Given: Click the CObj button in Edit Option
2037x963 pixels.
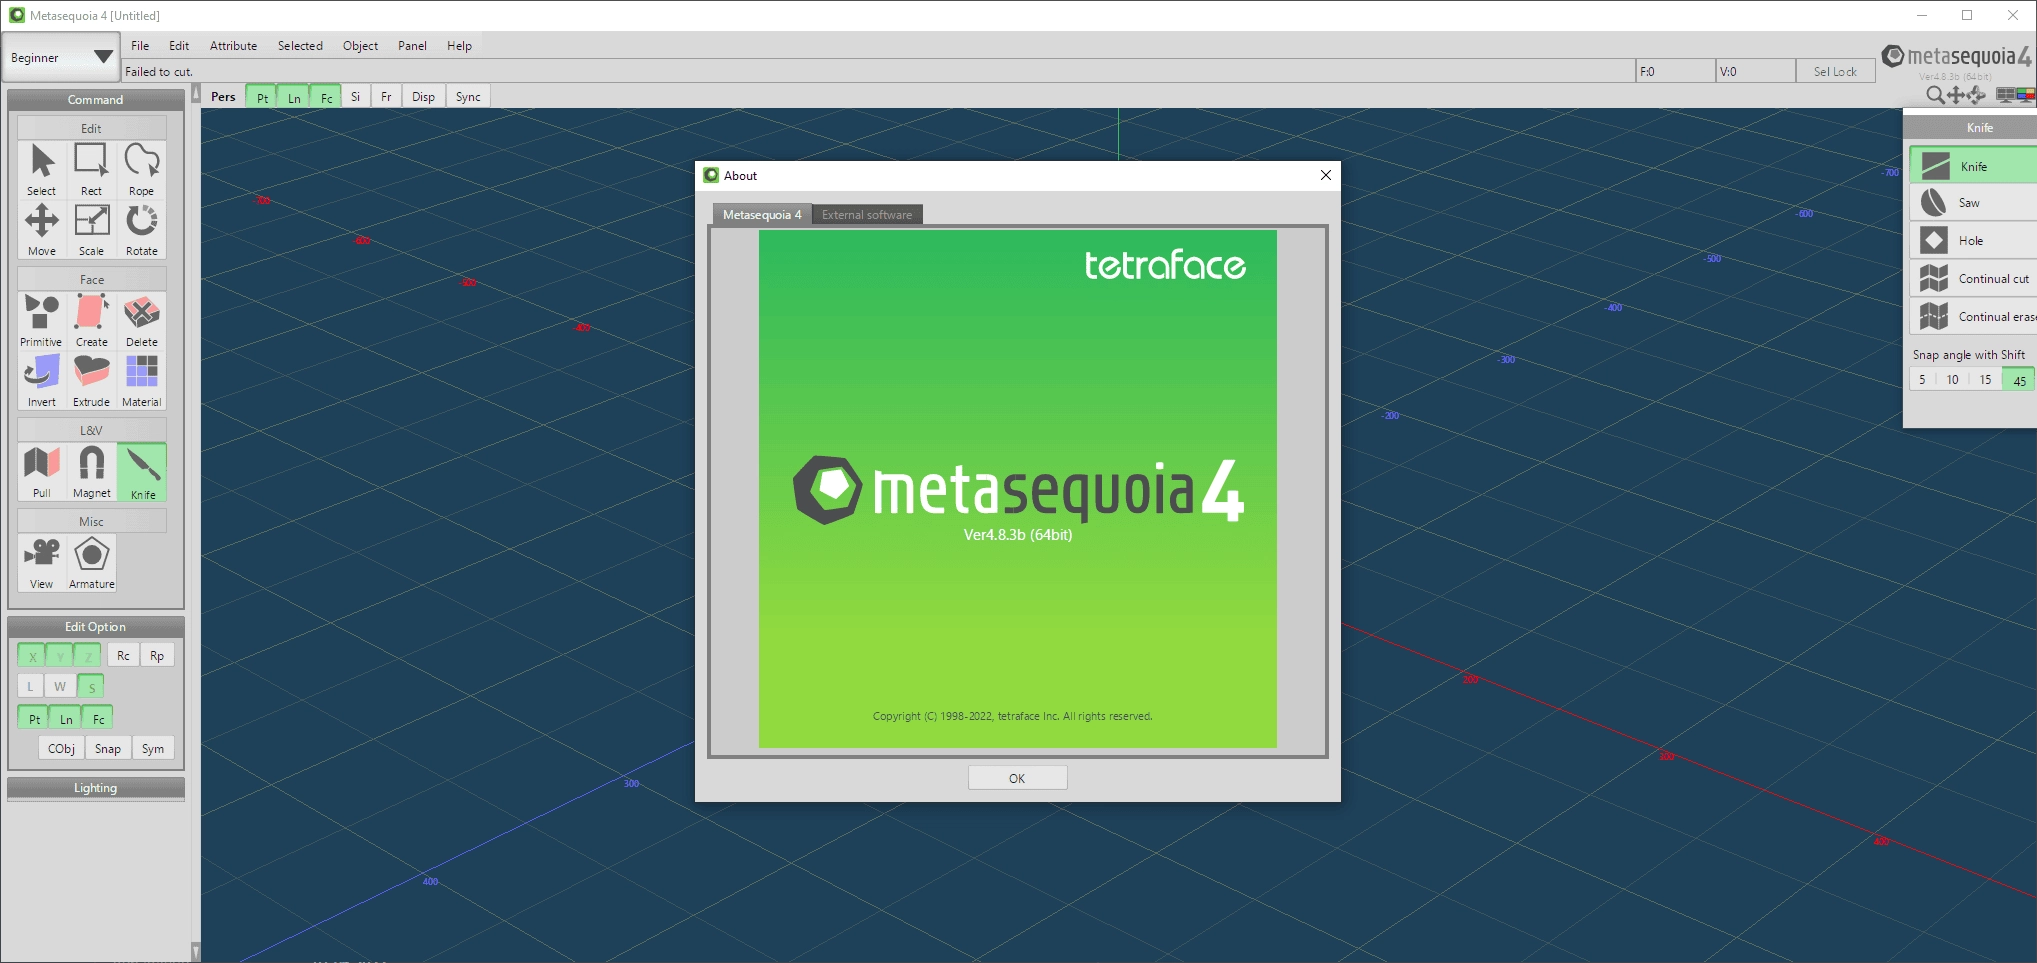Looking at the screenshot, I should point(61,749).
